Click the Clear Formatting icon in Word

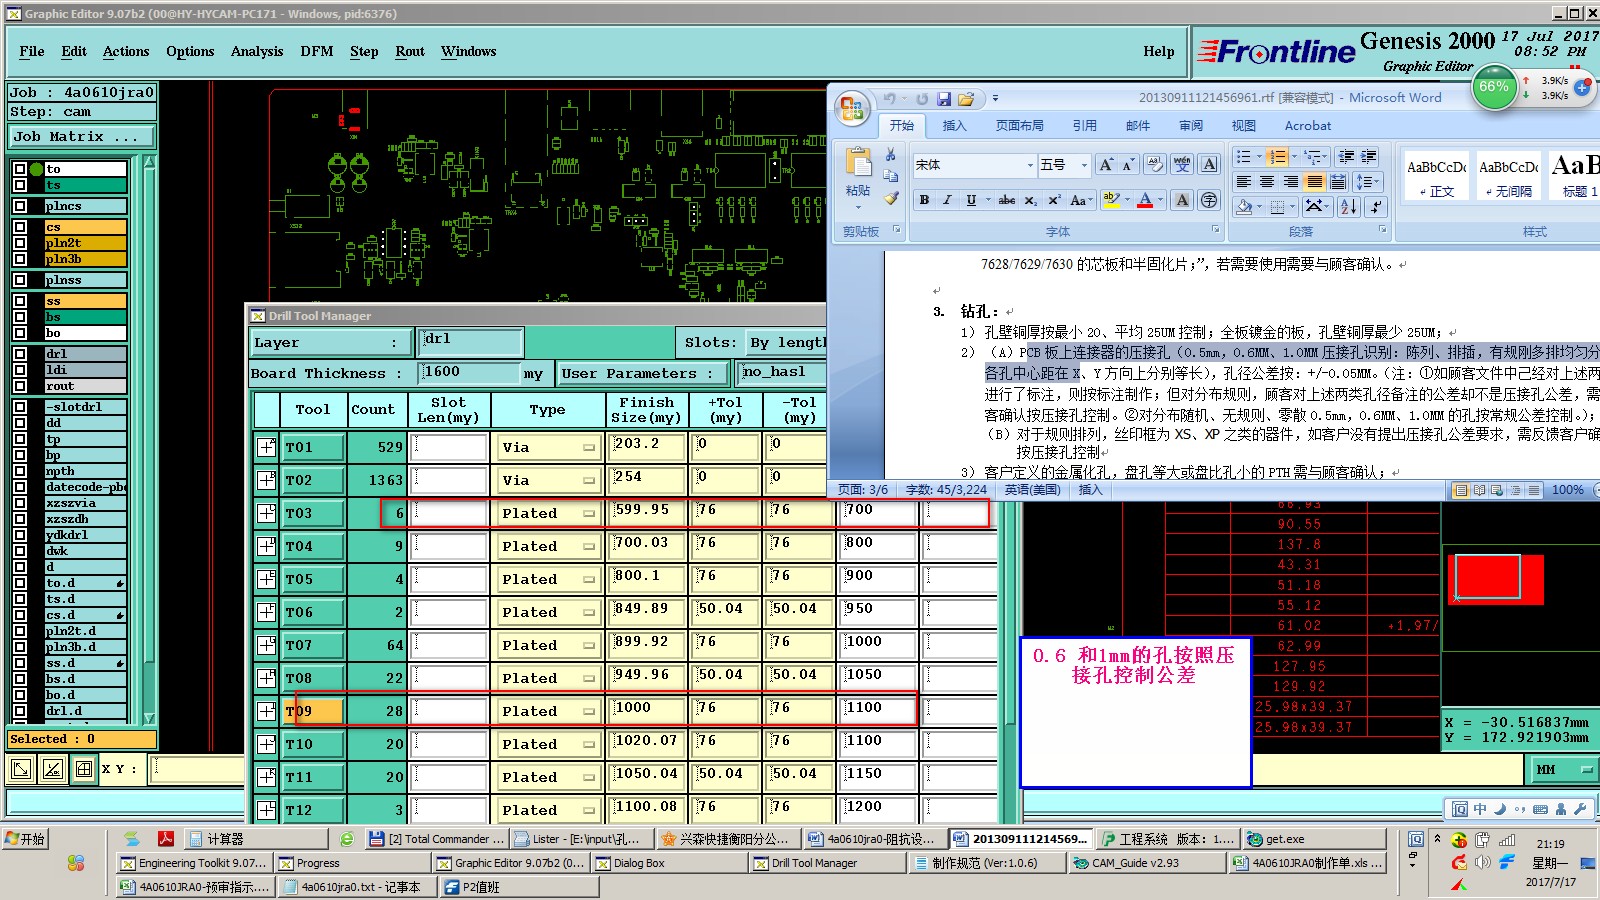tap(1155, 165)
